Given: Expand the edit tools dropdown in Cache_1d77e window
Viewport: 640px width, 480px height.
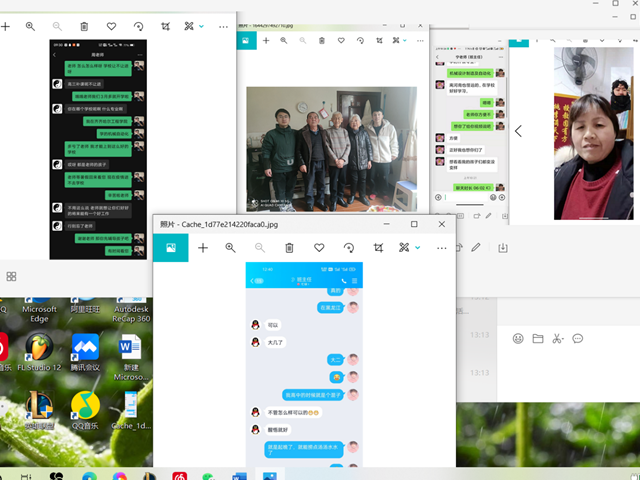Looking at the screenshot, I should [x=417, y=248].
